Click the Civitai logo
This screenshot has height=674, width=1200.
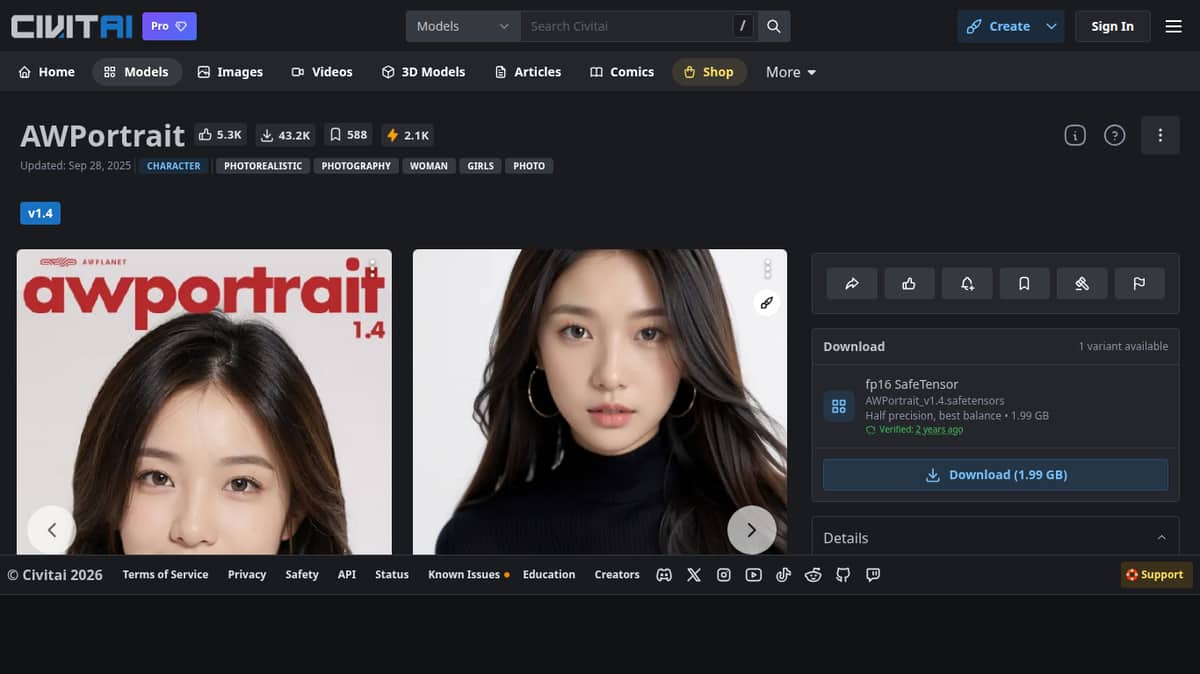coord(71,26)
